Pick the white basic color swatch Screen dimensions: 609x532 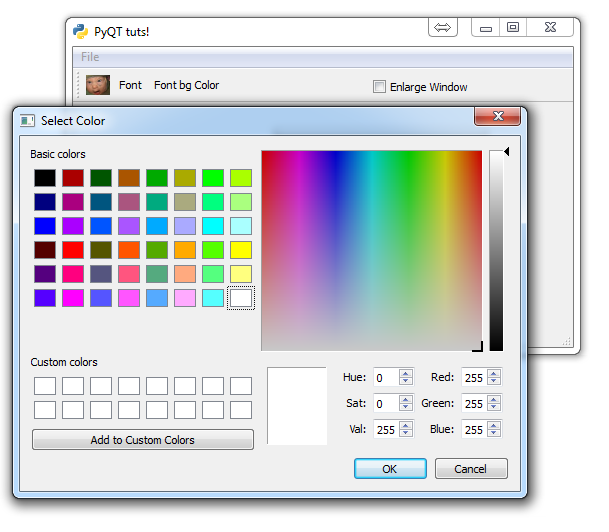point(241,298)
